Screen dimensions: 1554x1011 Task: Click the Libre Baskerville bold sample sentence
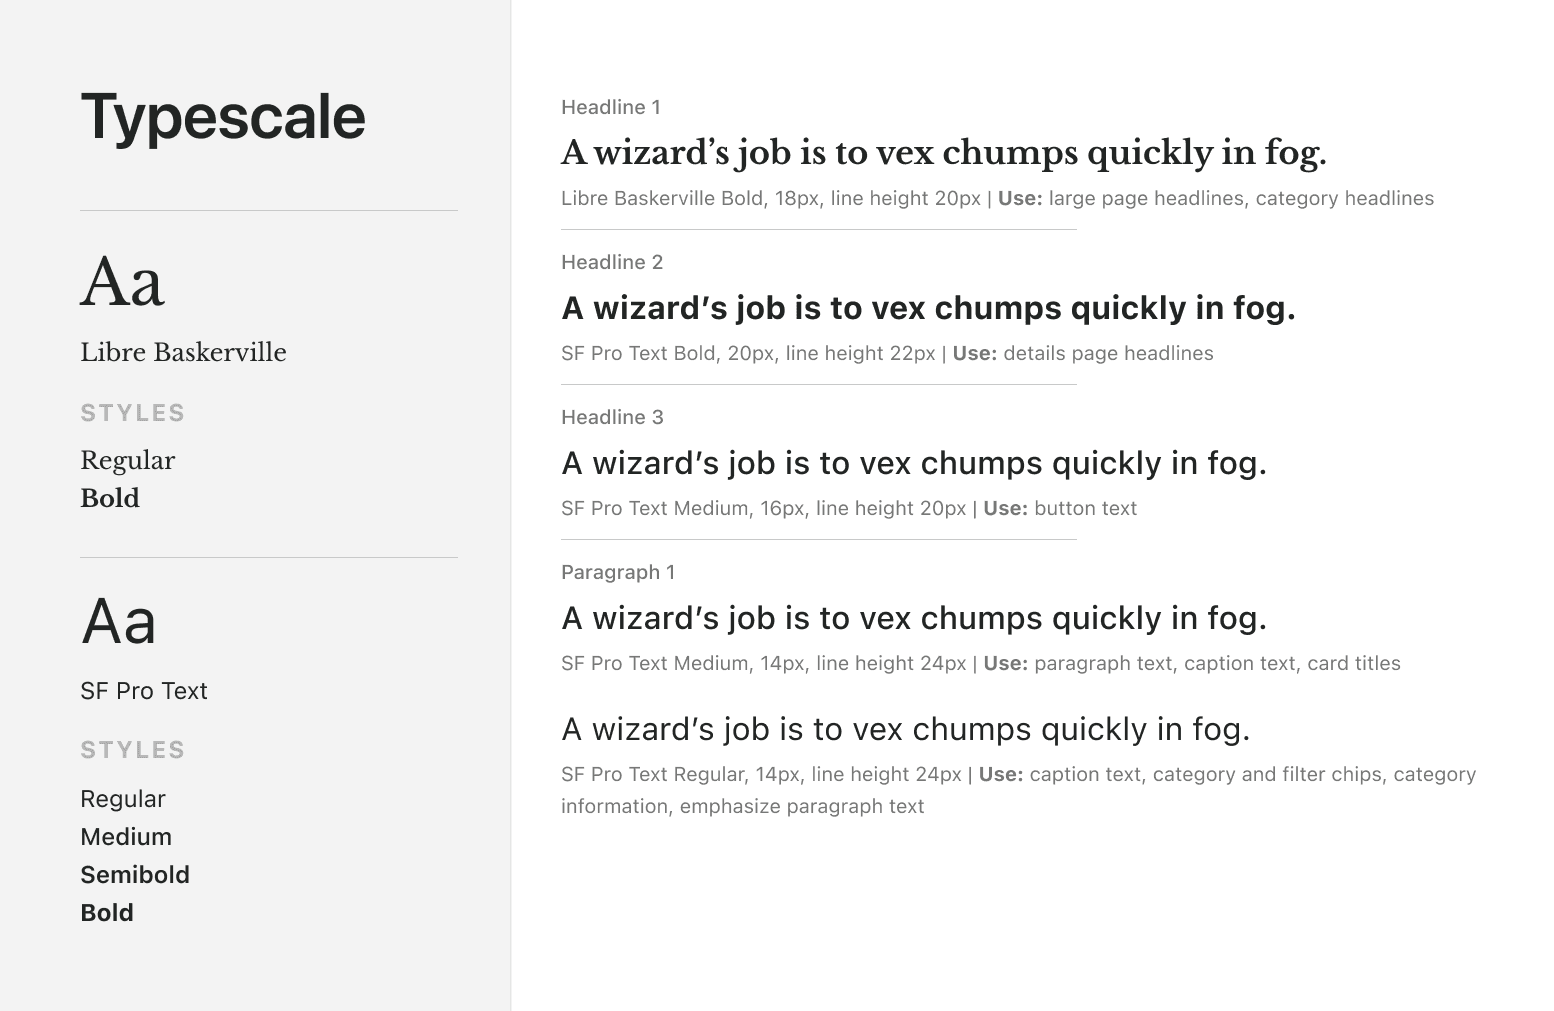pyautogui.click(x=944, y=153)
